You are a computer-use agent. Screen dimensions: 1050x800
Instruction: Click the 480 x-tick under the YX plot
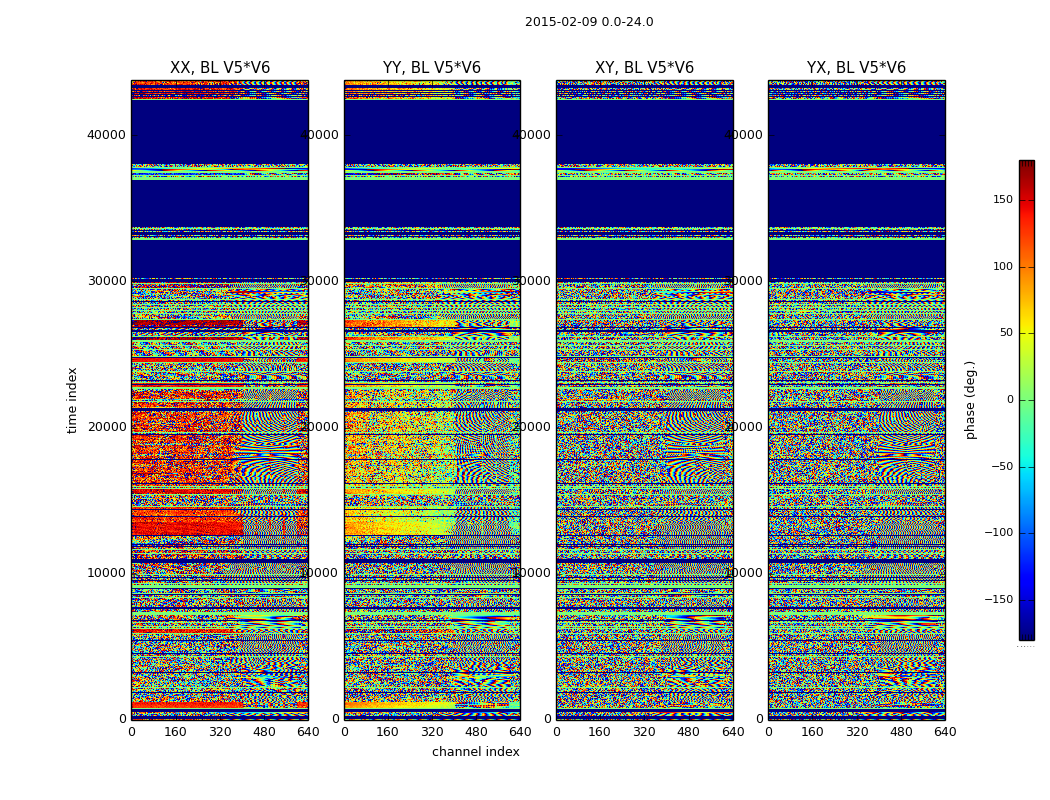901,732
